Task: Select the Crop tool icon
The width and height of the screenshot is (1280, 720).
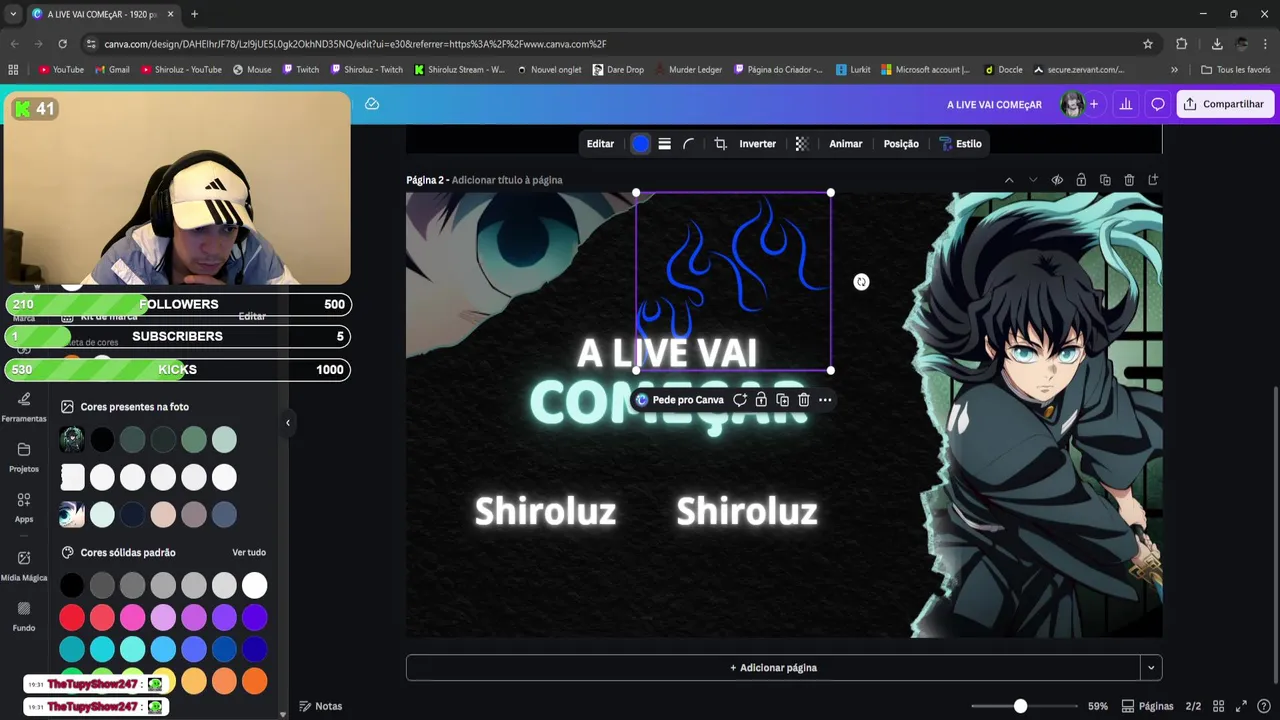Action: tap(720, 144)
